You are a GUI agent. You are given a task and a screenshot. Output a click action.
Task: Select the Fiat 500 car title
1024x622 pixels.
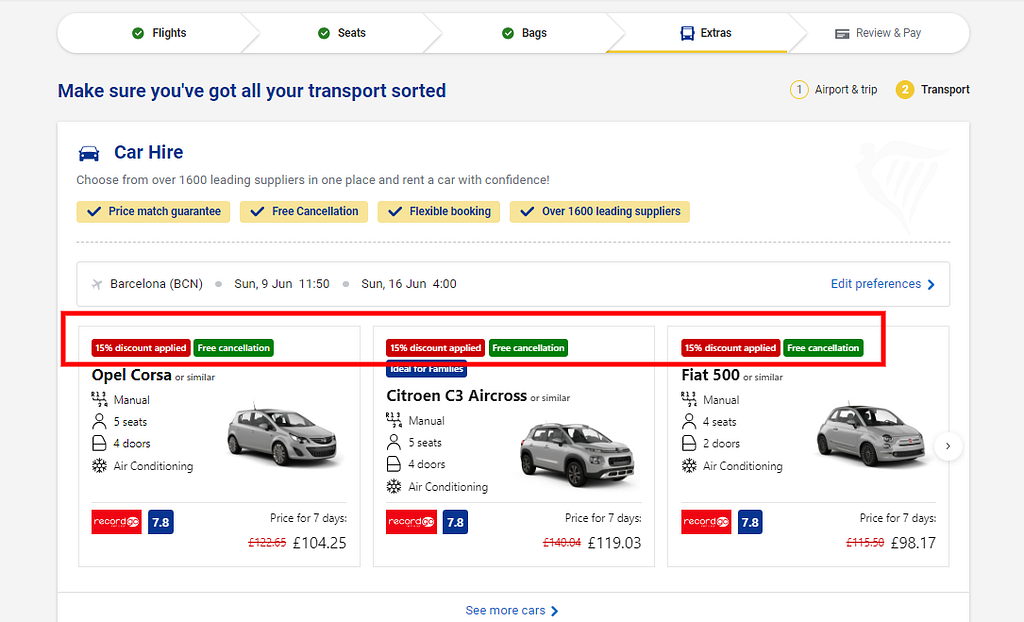tap(710, 375)
